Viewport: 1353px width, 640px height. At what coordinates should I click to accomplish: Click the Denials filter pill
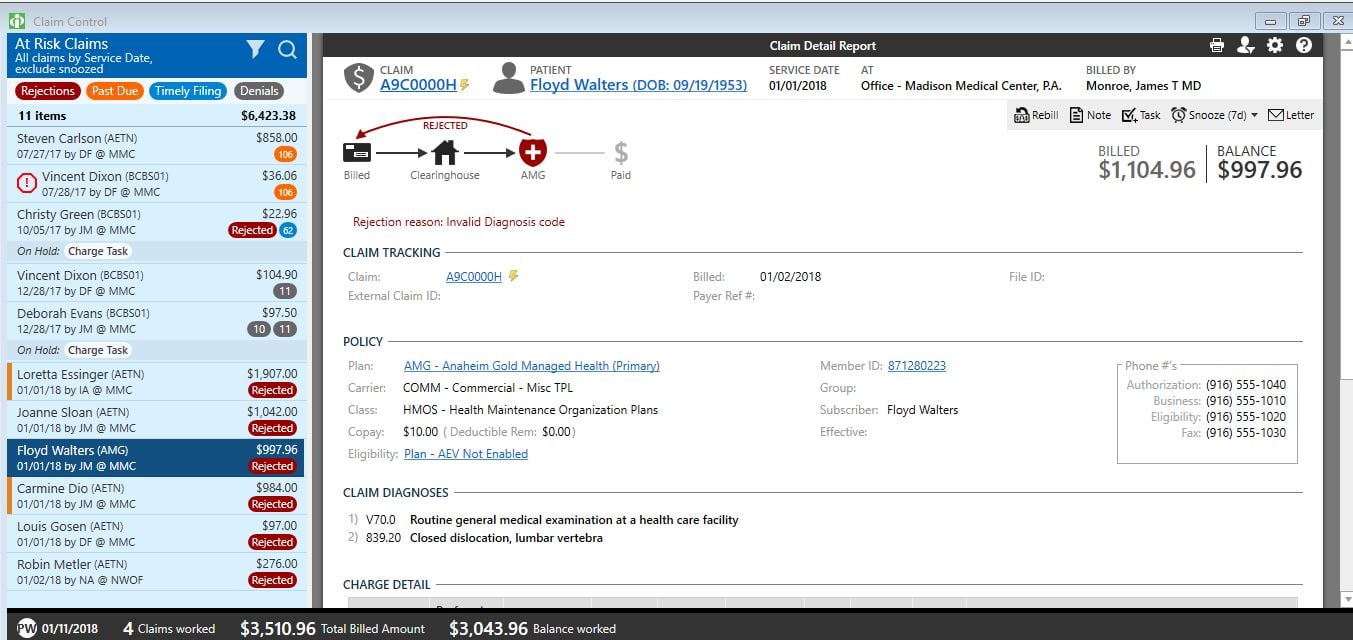coord(259,91)
